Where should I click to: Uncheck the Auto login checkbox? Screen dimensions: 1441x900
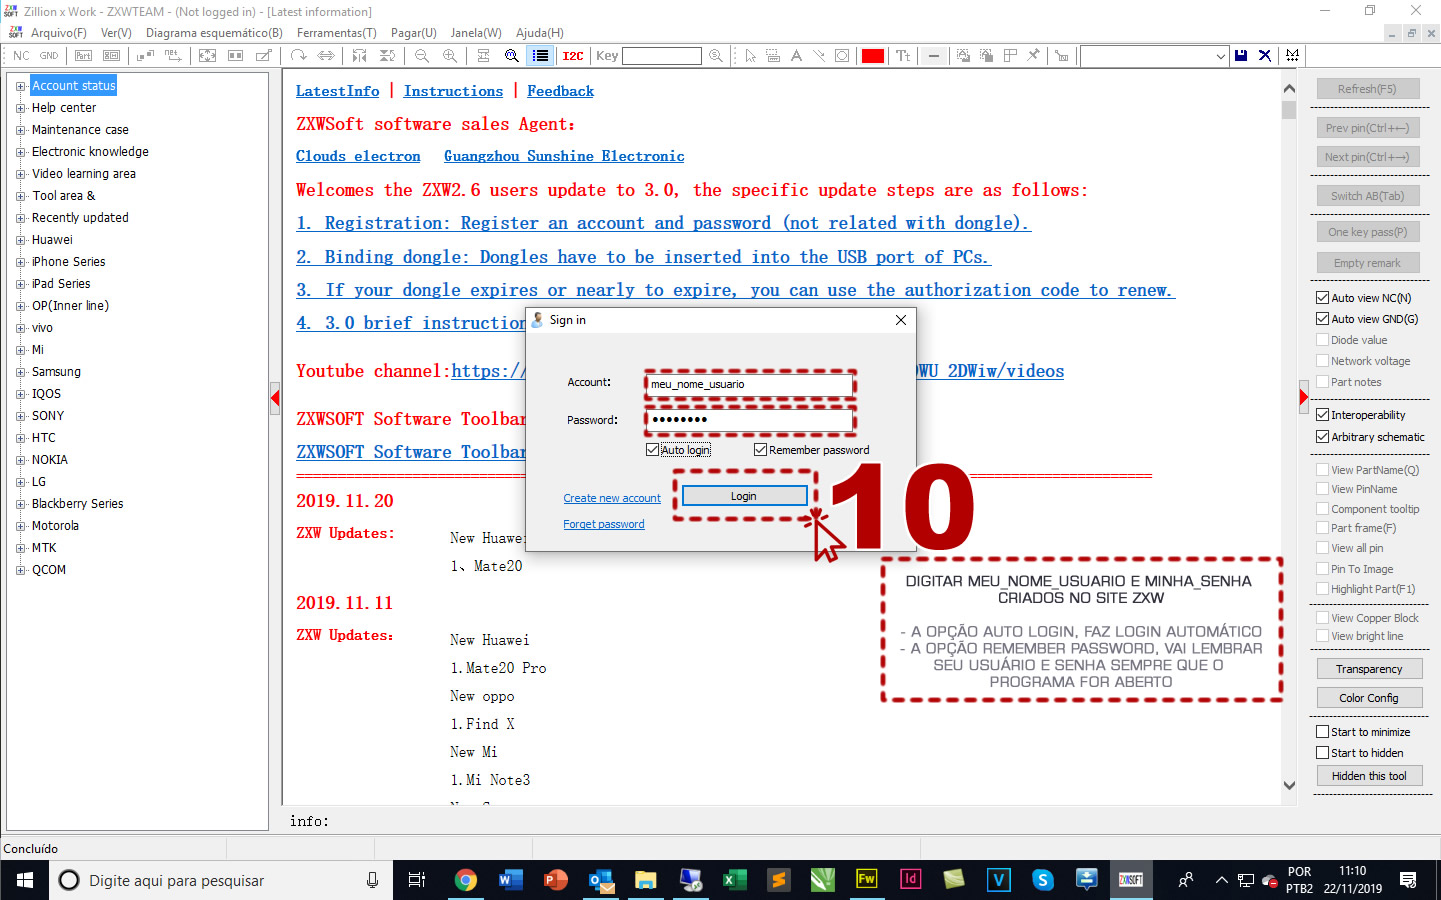tap(653, 450)
